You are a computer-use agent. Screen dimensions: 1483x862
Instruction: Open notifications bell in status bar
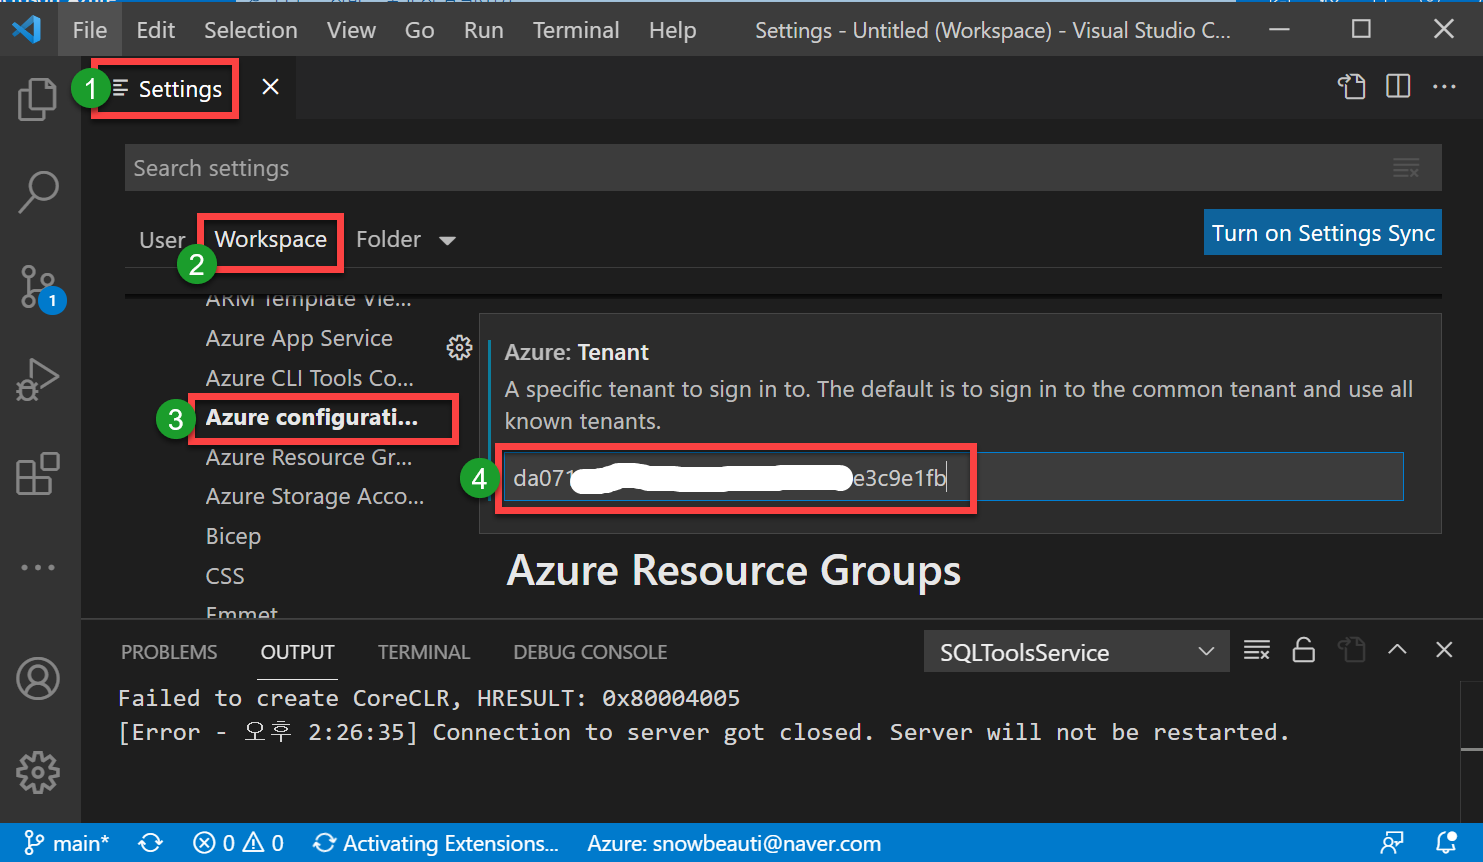click(x=1446, y=843)
